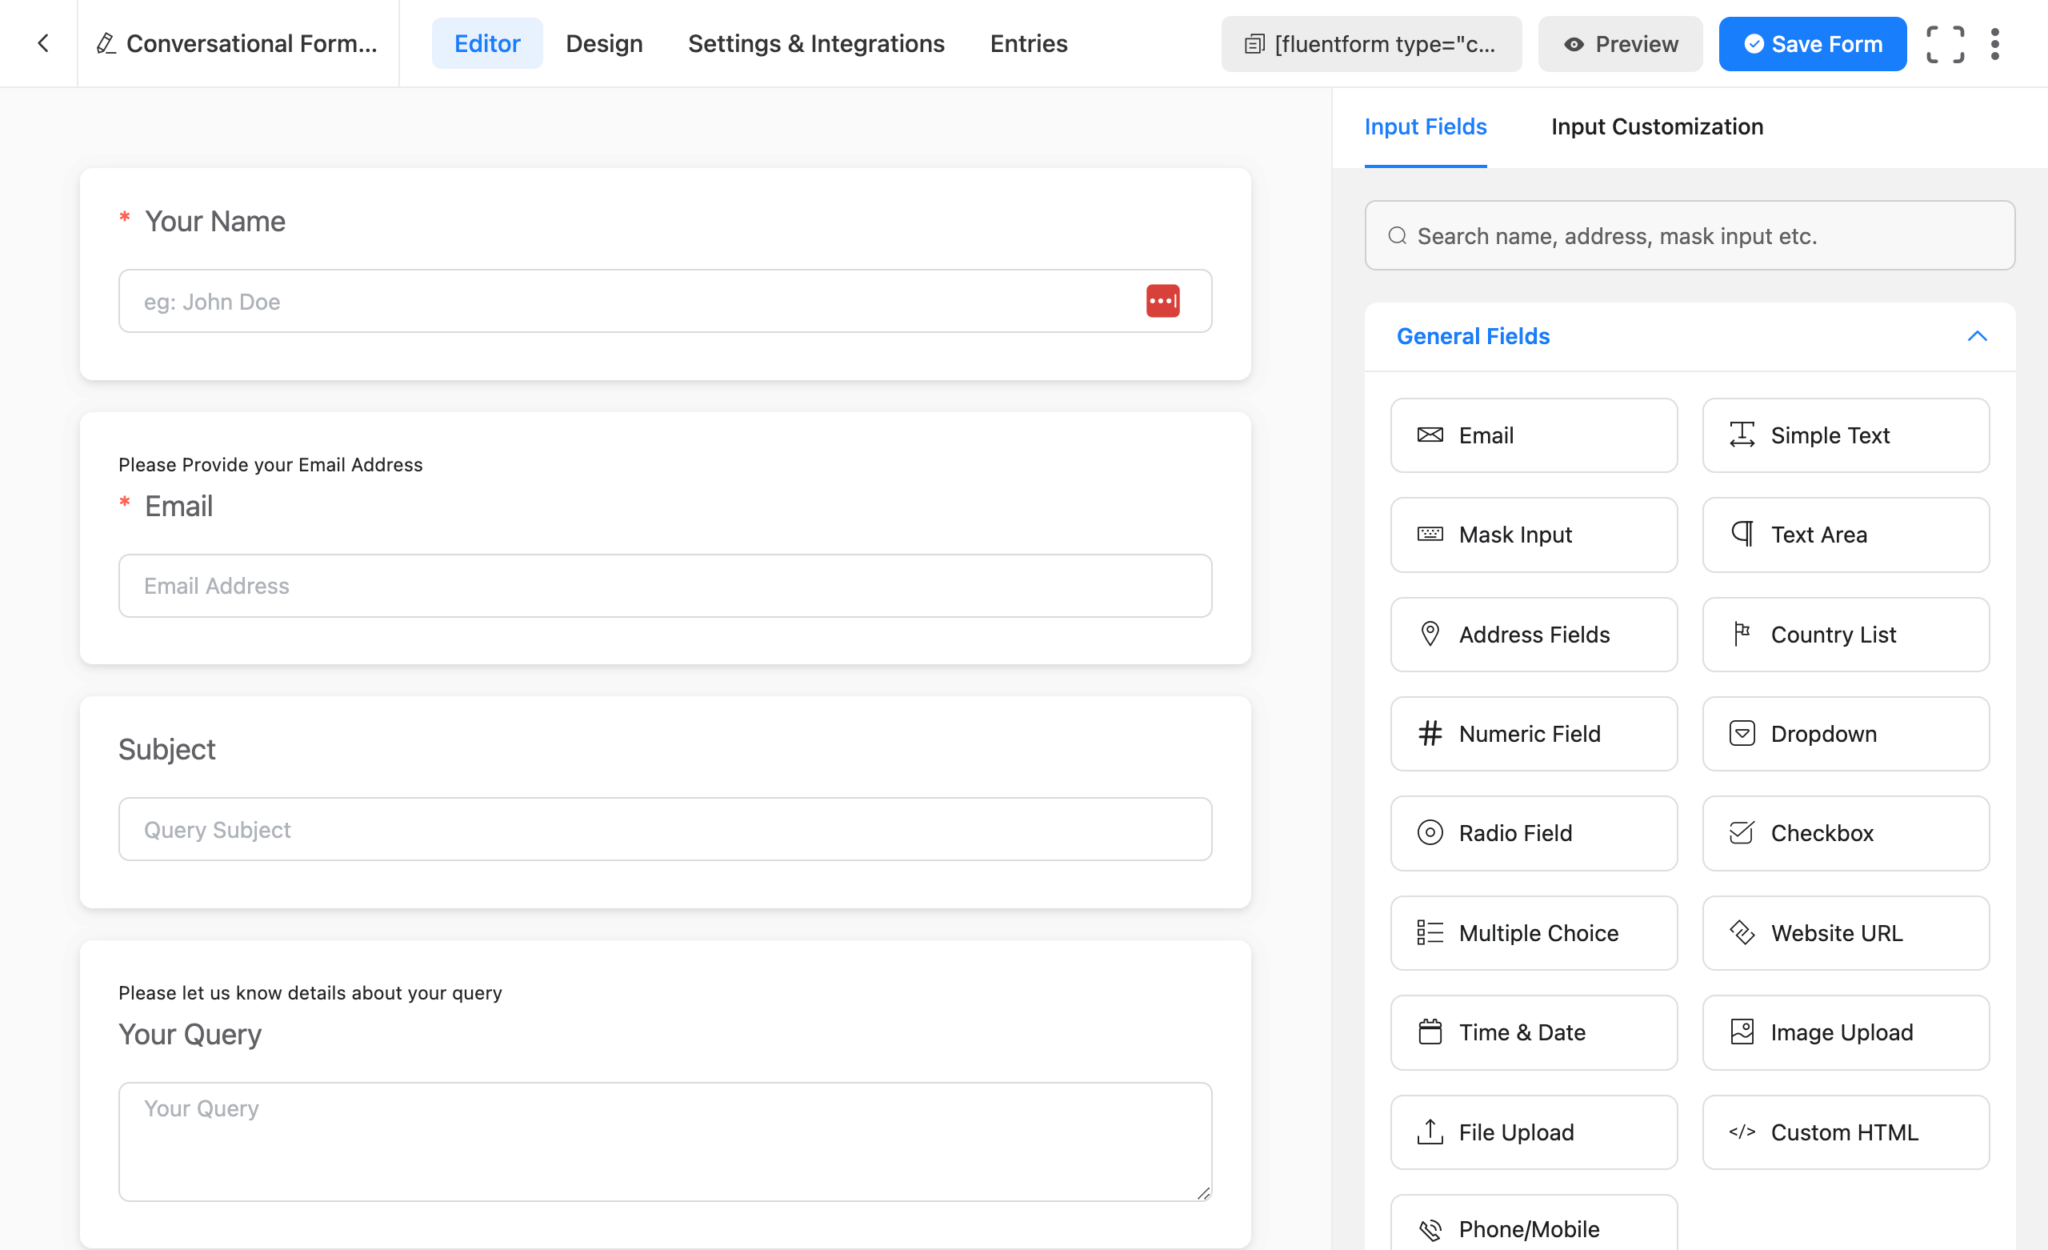2048x1250 pixels.
Task: Insert a Text Area field
Action: coord(1843,534)
